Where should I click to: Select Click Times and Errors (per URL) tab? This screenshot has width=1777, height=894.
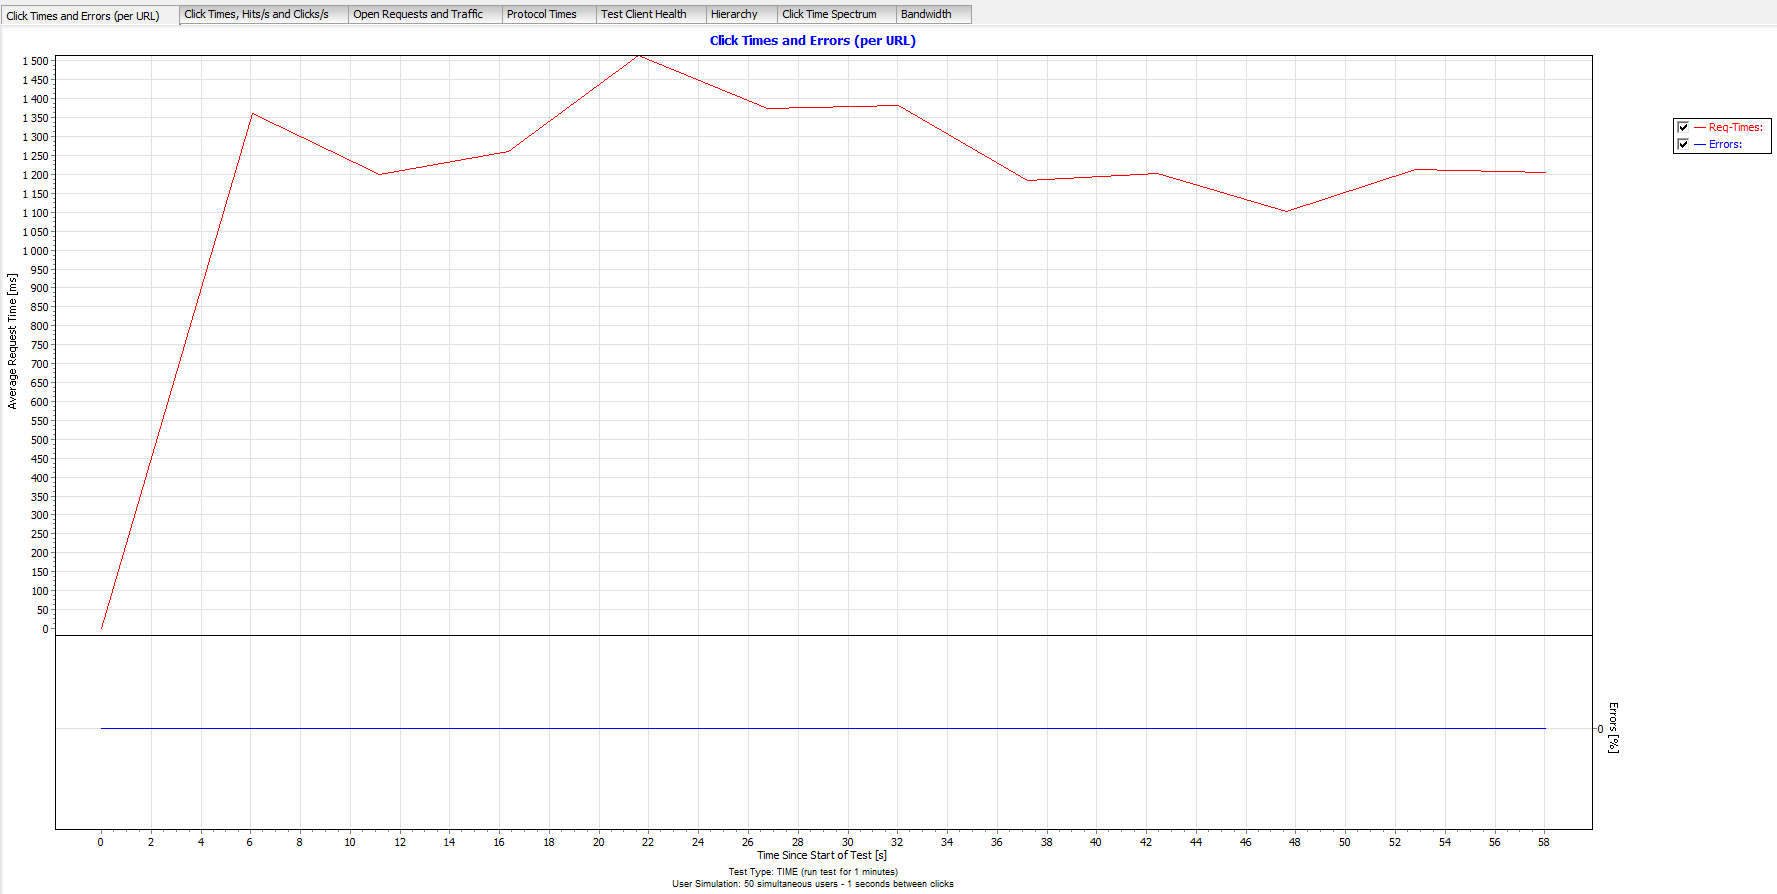coord(90,15)
